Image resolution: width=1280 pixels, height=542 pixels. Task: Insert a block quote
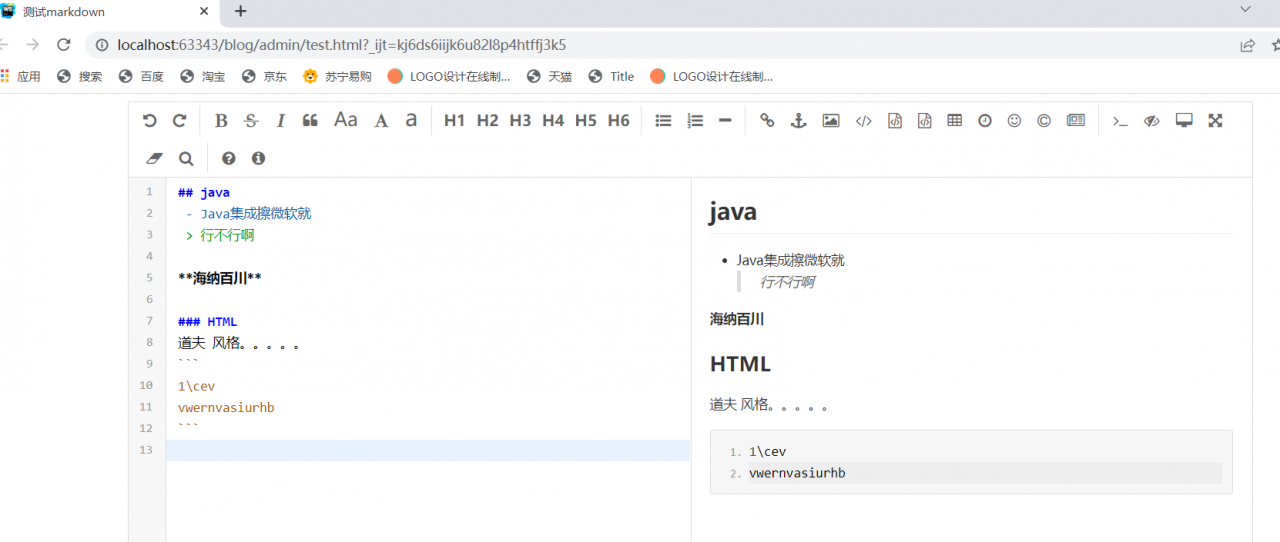(x=310, y=121)
